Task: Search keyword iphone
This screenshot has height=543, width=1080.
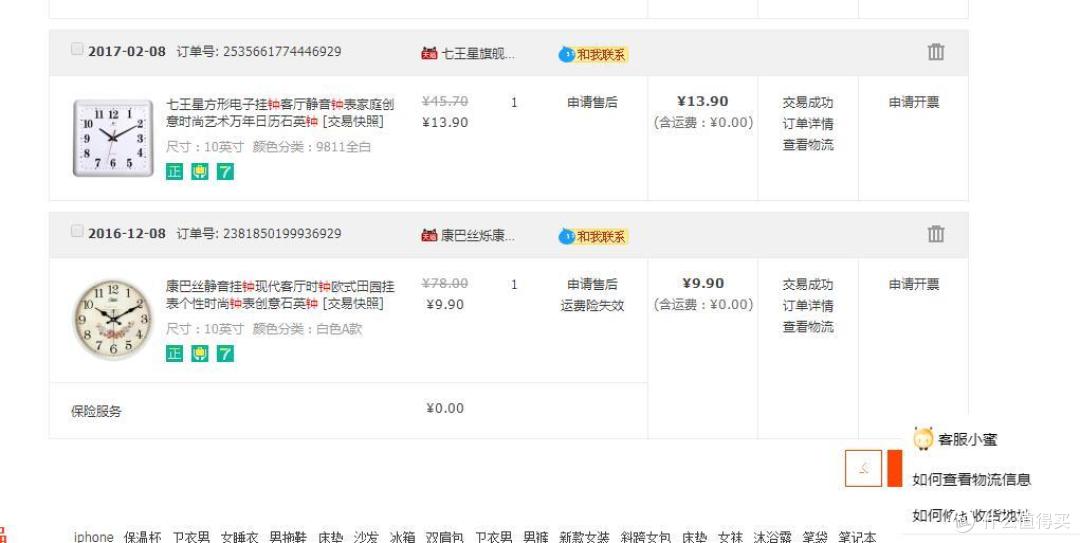Action: point(93,537)
